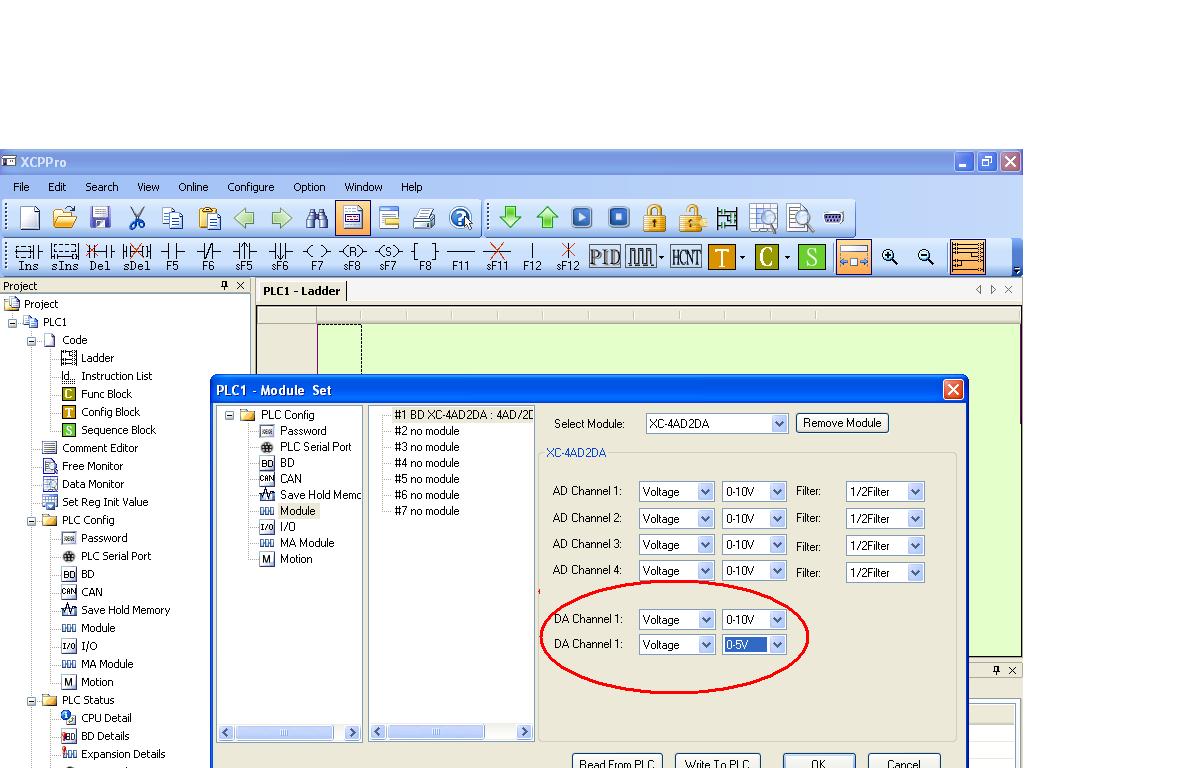The width and height of the screenshot is (1184, 768).
Task: Zoom out the ladder view
Action: click(x=926, y=257)
